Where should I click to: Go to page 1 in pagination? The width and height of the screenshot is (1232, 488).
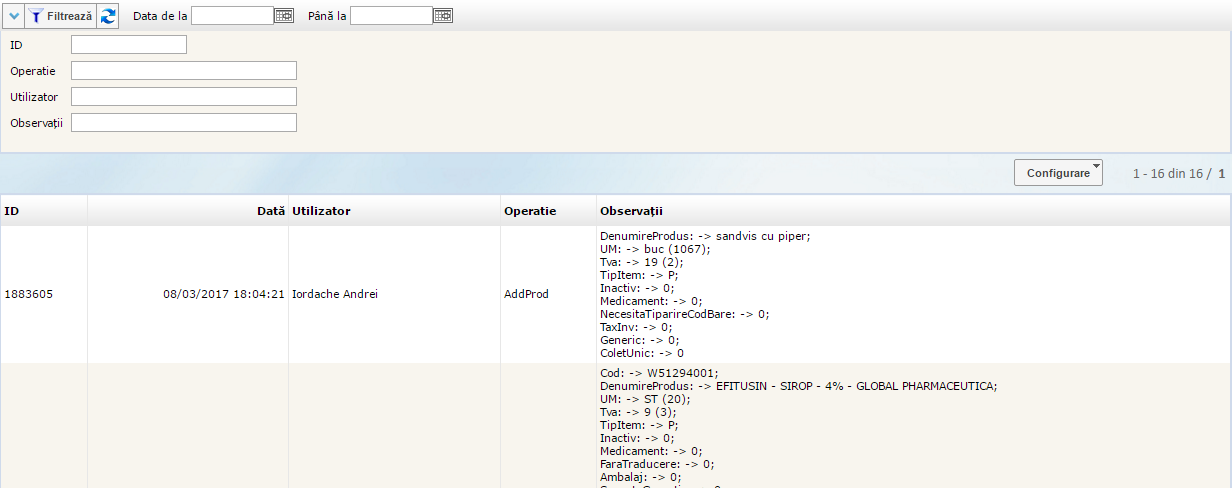pyautogui.click(x=1221, y=174)
